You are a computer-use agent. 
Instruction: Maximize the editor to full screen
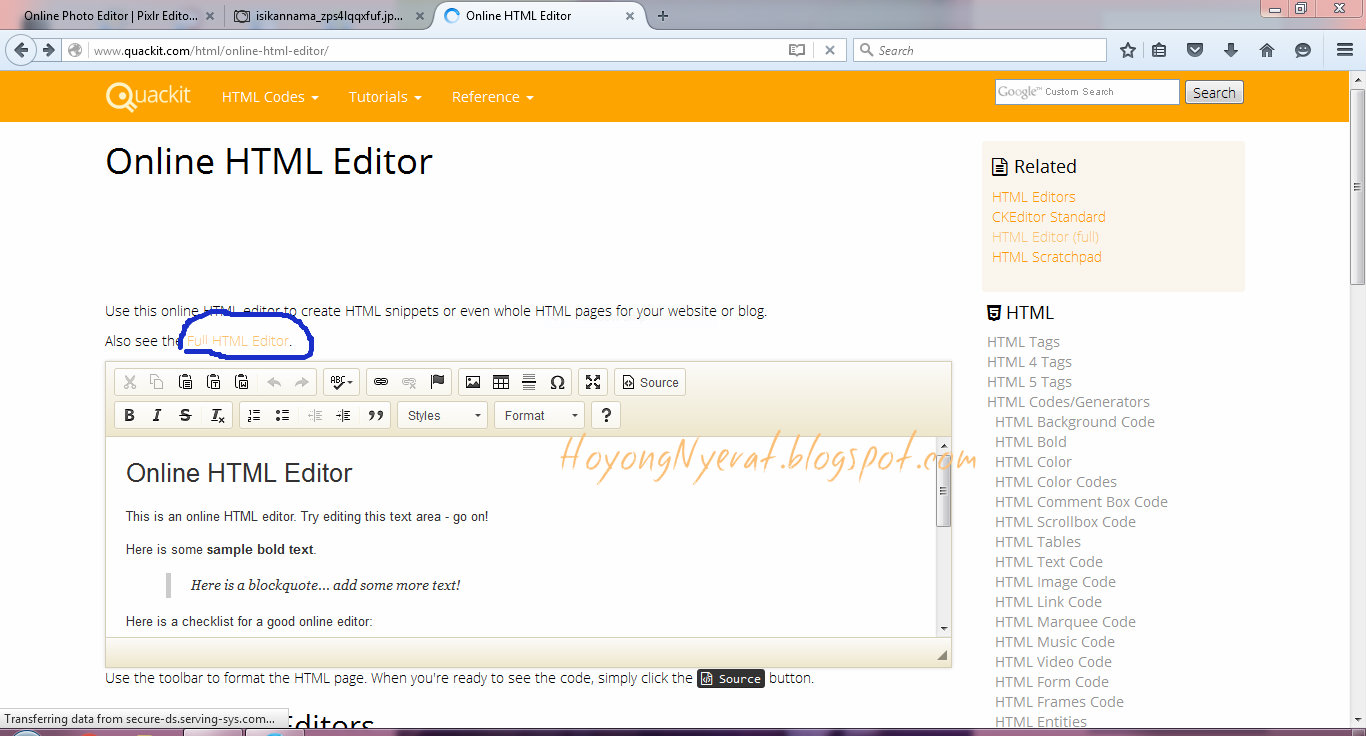point(593,381)
